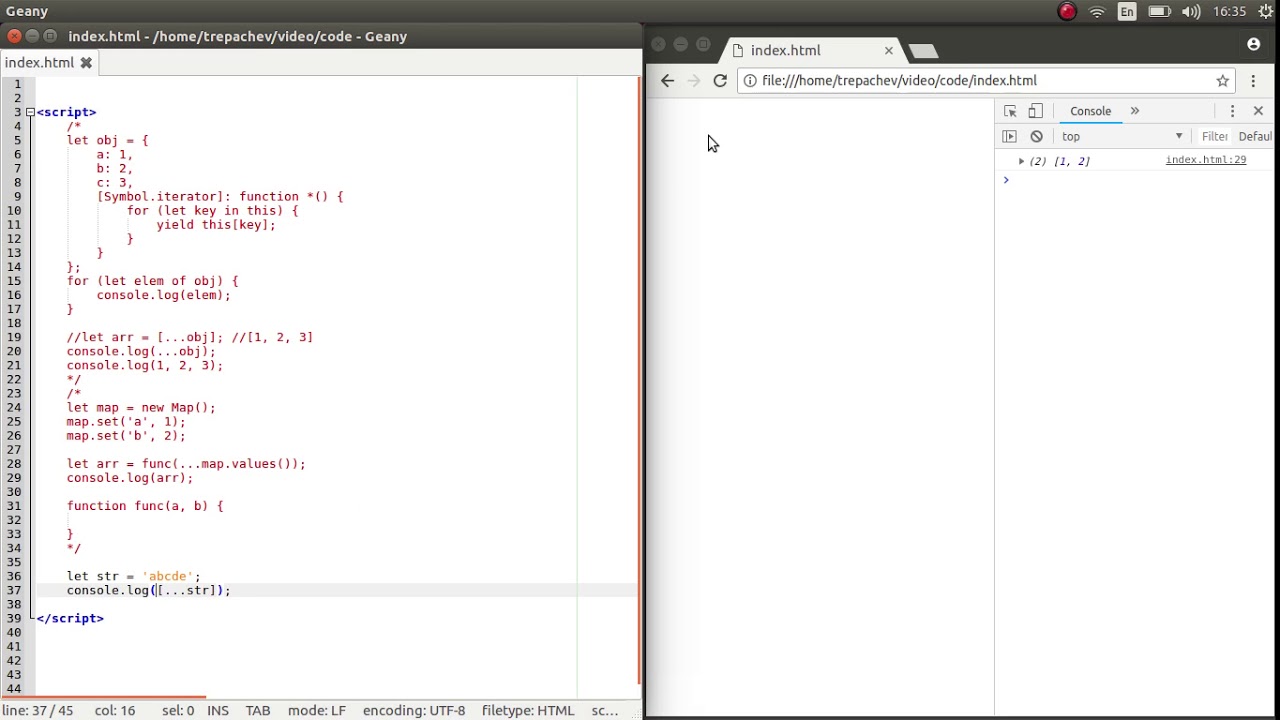Click the 'col: 16' status bar entry
Viewport: 1280px width, 720px height.
coord(115,711)
